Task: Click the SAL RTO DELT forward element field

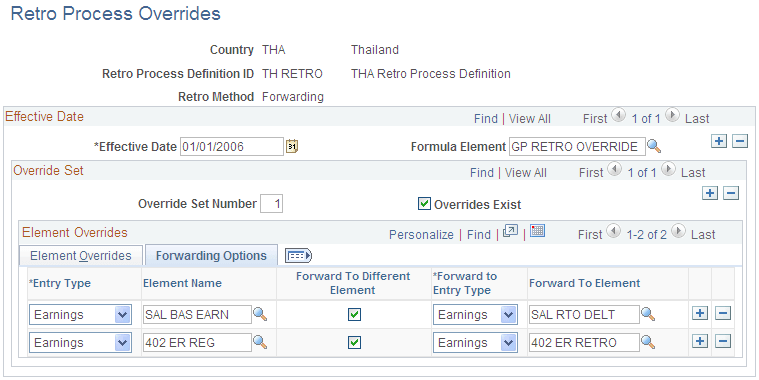Action: tap(584, 315)
